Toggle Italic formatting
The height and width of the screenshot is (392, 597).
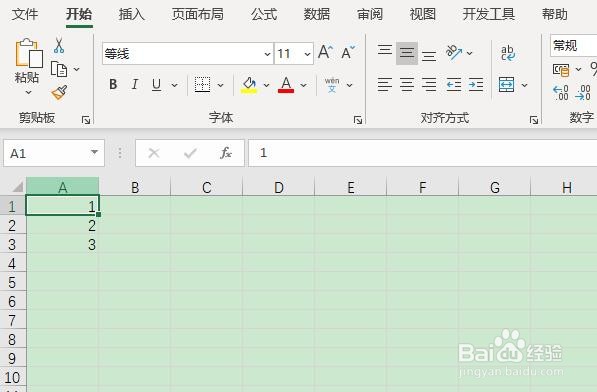[134, 84]
